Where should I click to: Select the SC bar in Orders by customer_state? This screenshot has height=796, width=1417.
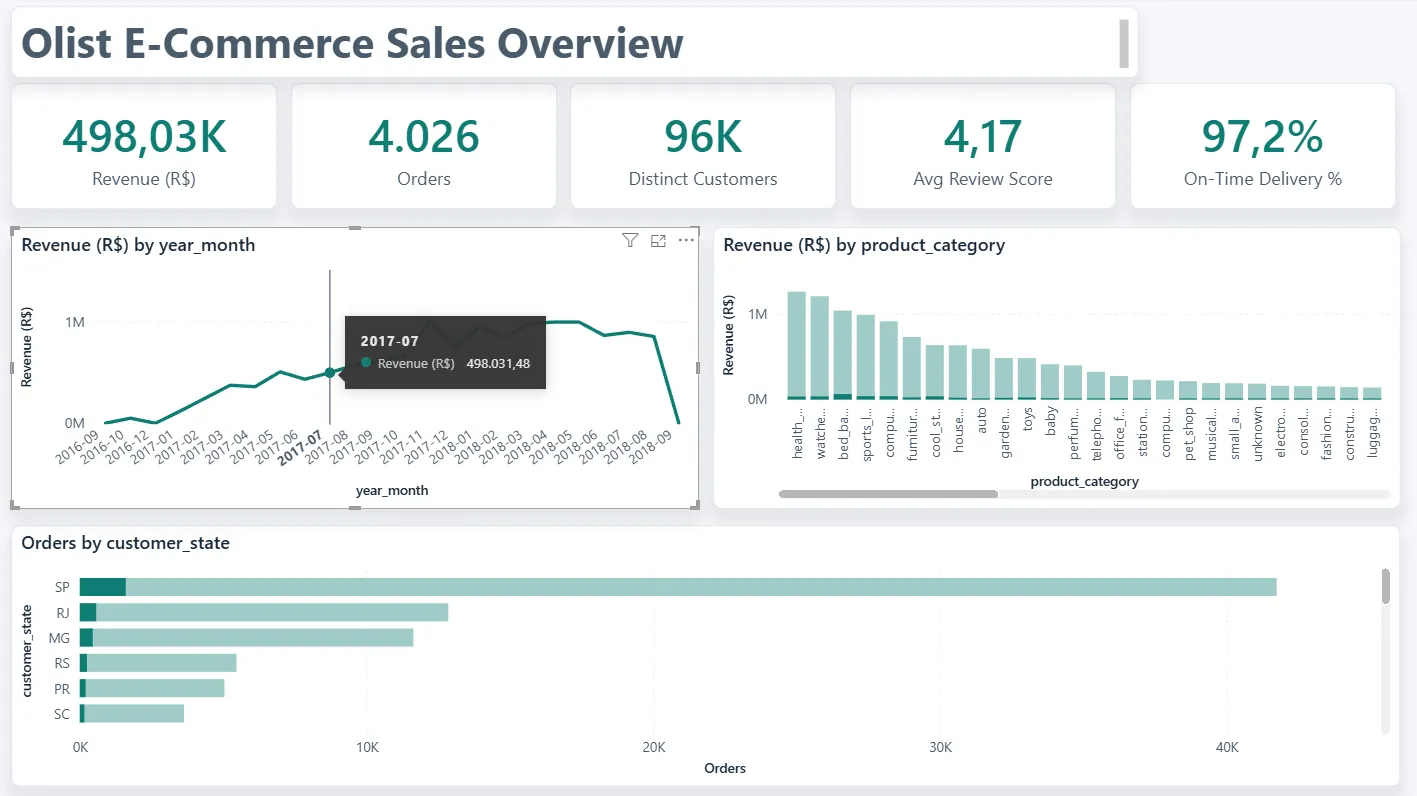pyautogui.click(x=132, y=714)
